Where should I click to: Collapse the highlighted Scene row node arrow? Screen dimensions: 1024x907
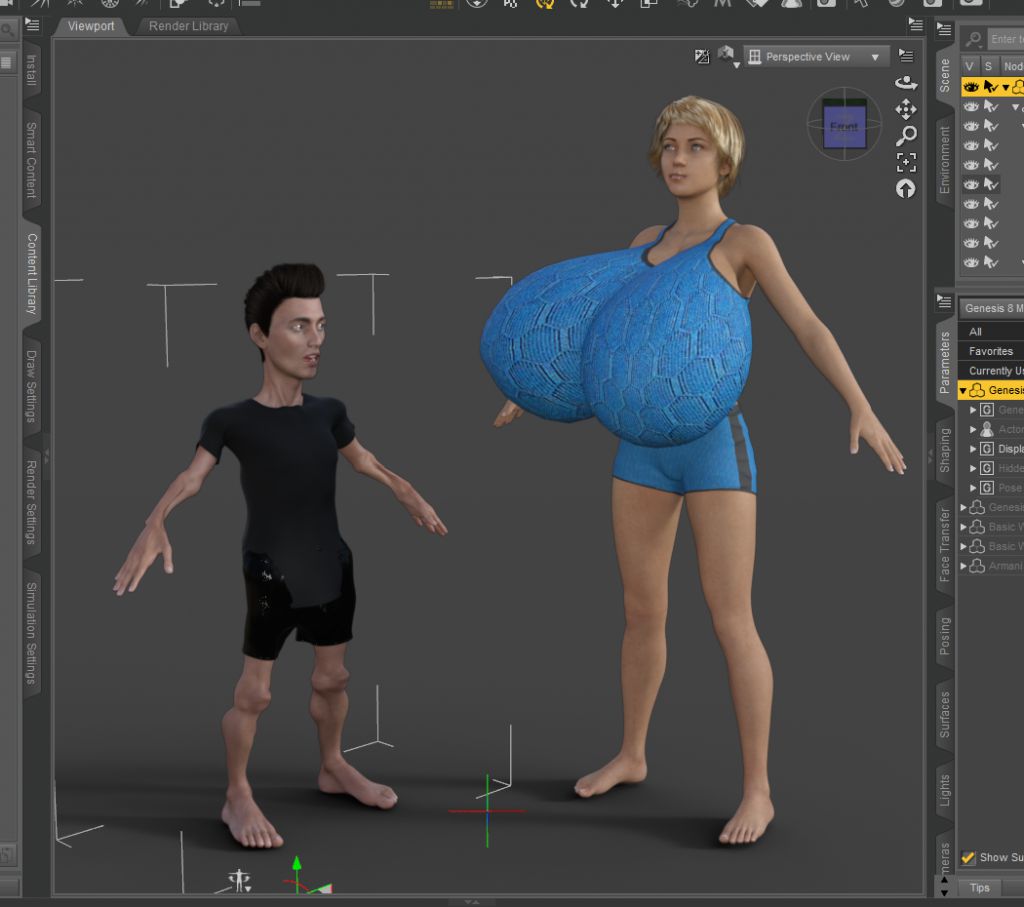tap(1006, 88)
